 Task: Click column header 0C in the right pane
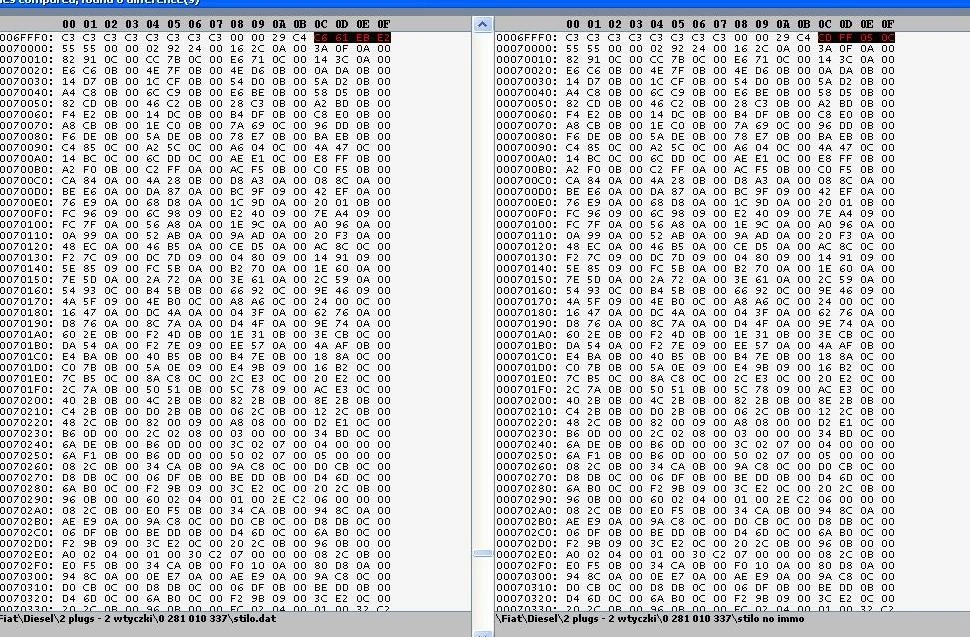point(825,24)
